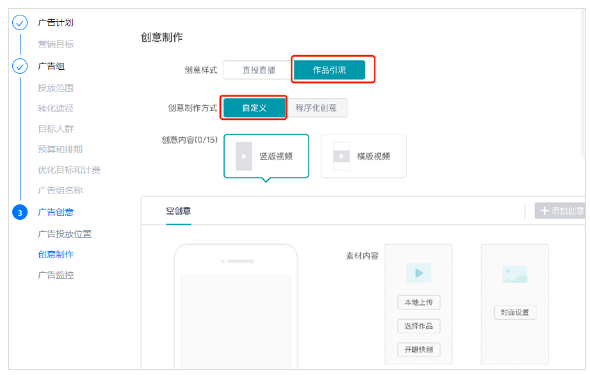Screen dimensions: 590x375
Task: Go to 广告组 in sidebar
Action: (51, 67)
